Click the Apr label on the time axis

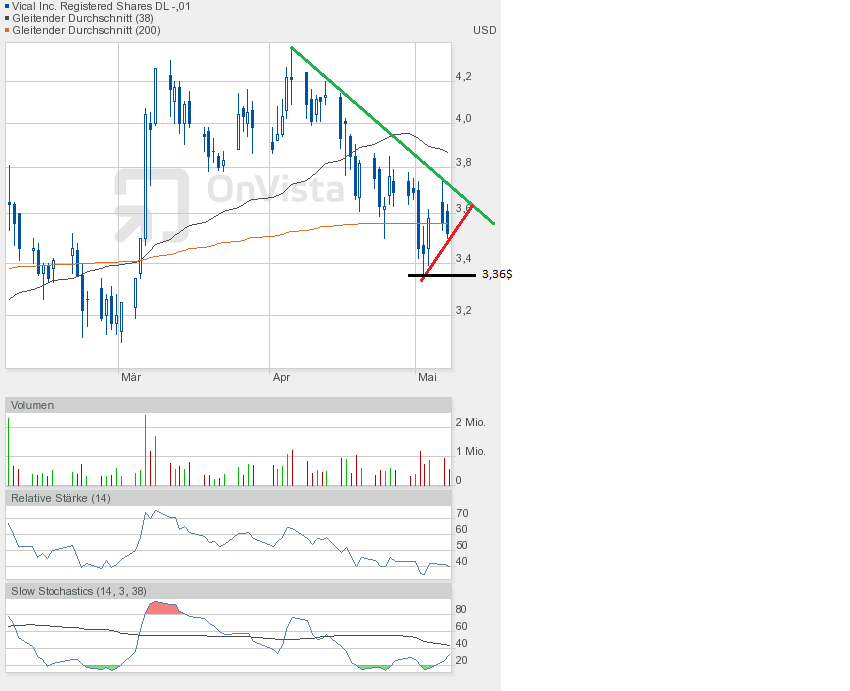(x=281, y=378)
